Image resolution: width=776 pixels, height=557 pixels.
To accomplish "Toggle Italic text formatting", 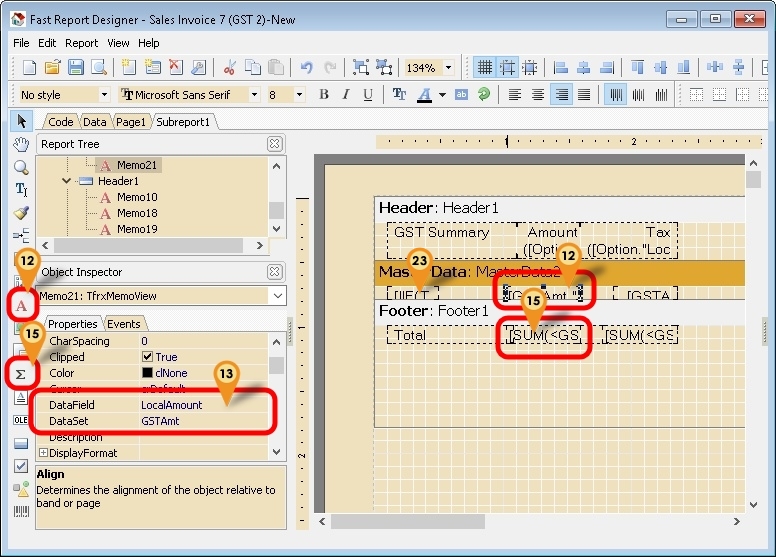I will tap(346, 95).
